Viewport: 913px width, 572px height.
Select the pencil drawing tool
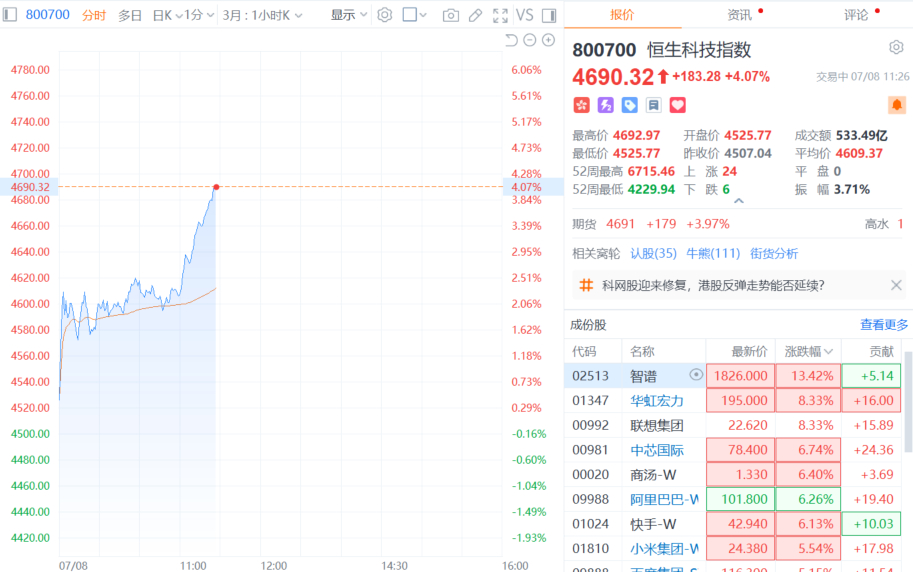[475, 15]
